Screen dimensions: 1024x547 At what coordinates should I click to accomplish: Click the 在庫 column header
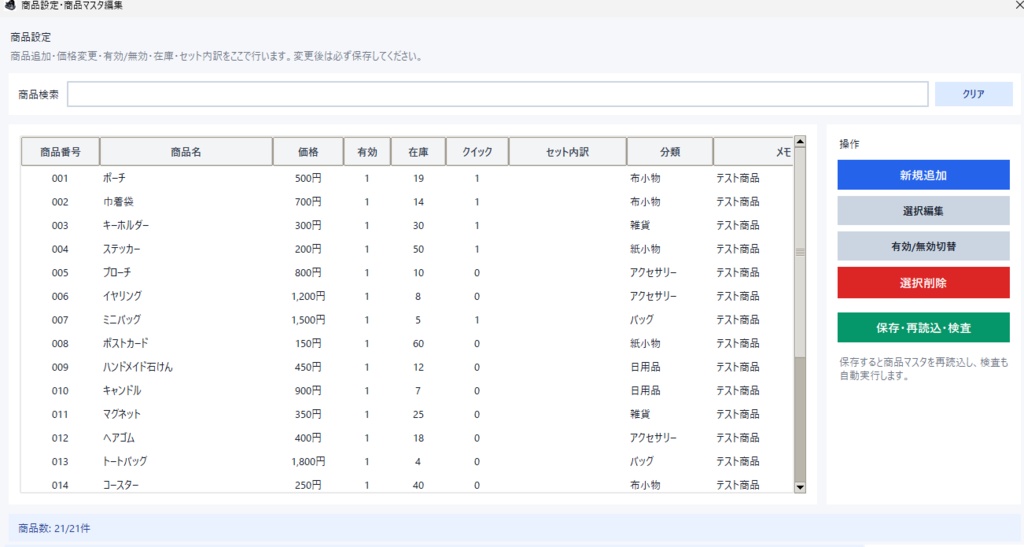pos(418,151)
